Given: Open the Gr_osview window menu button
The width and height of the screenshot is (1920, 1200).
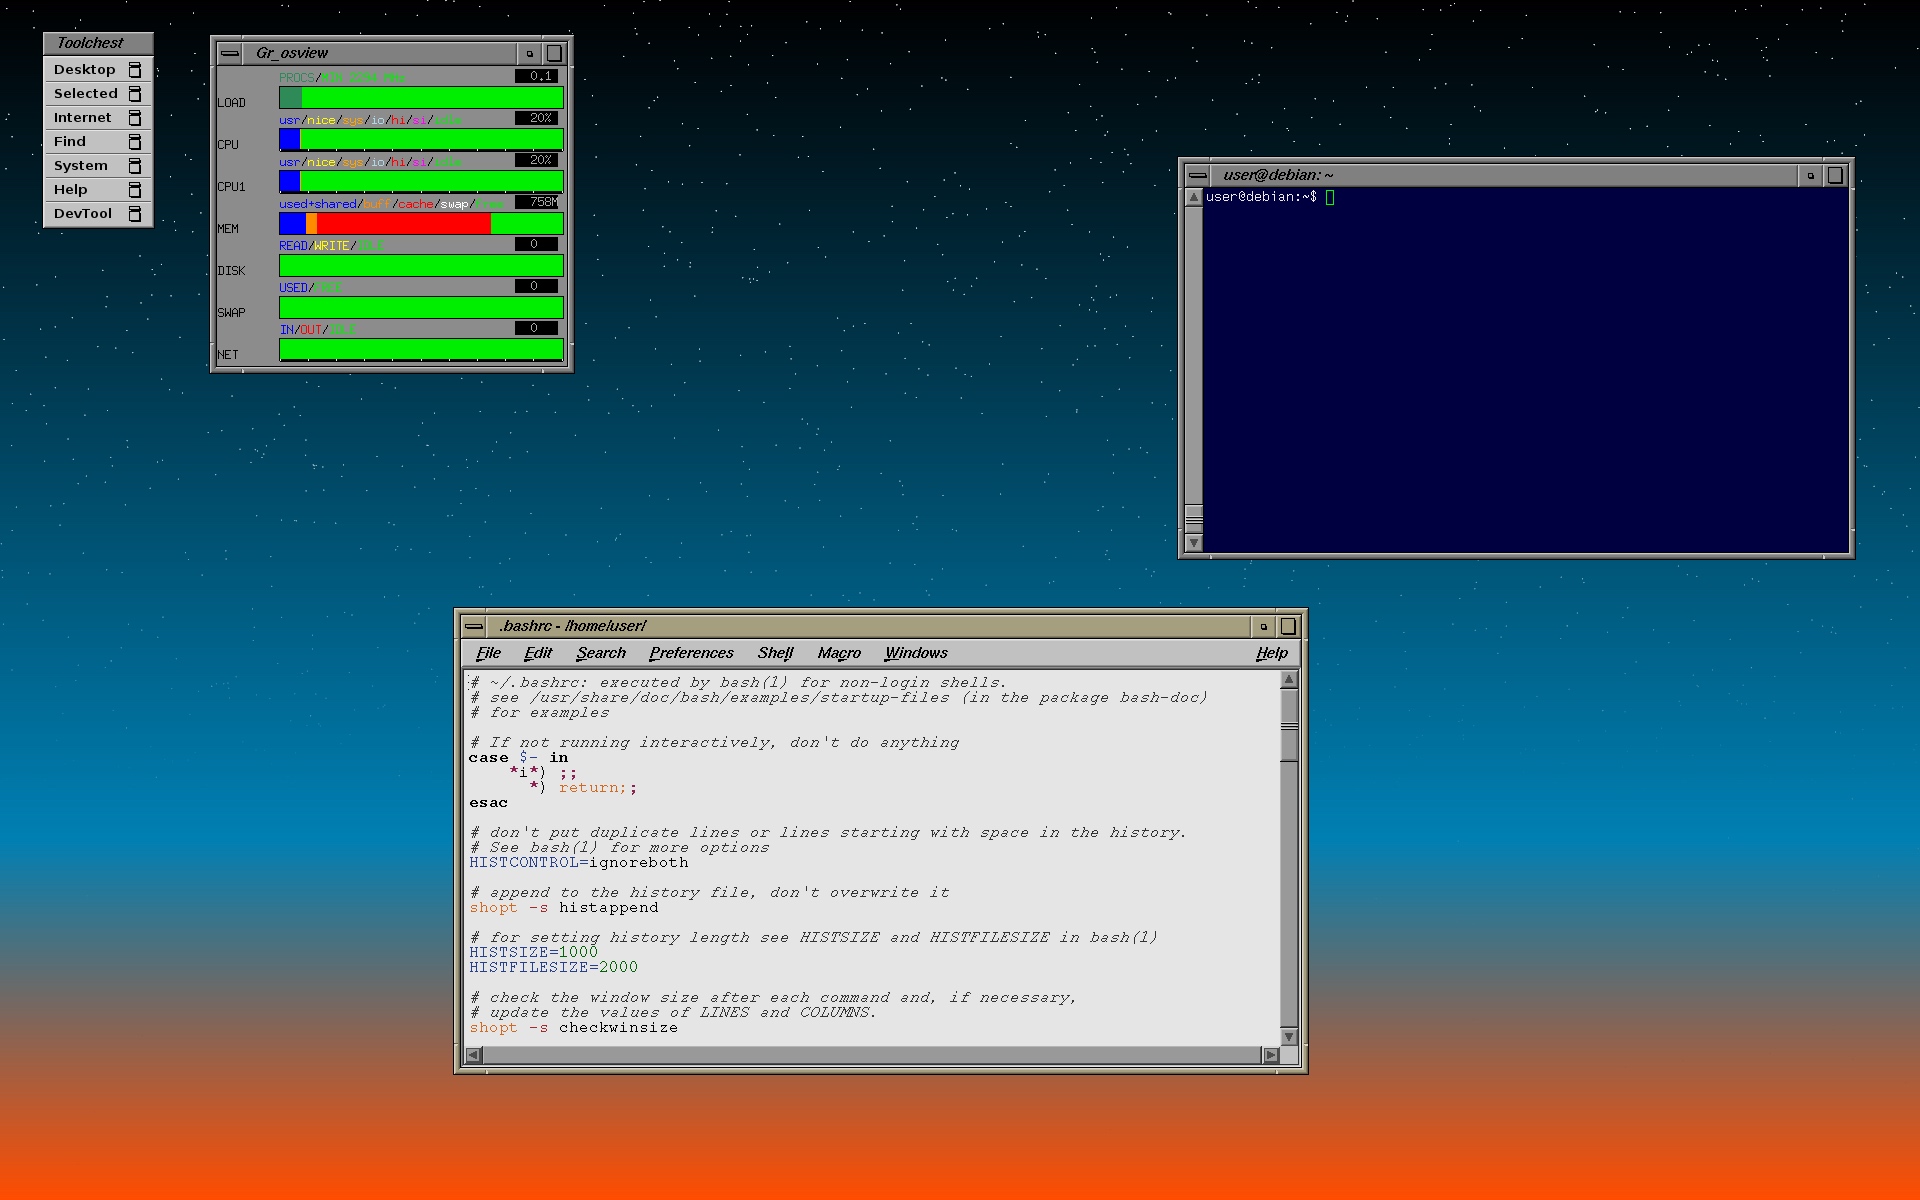Looking at the screenshot, I should [230, 54].
